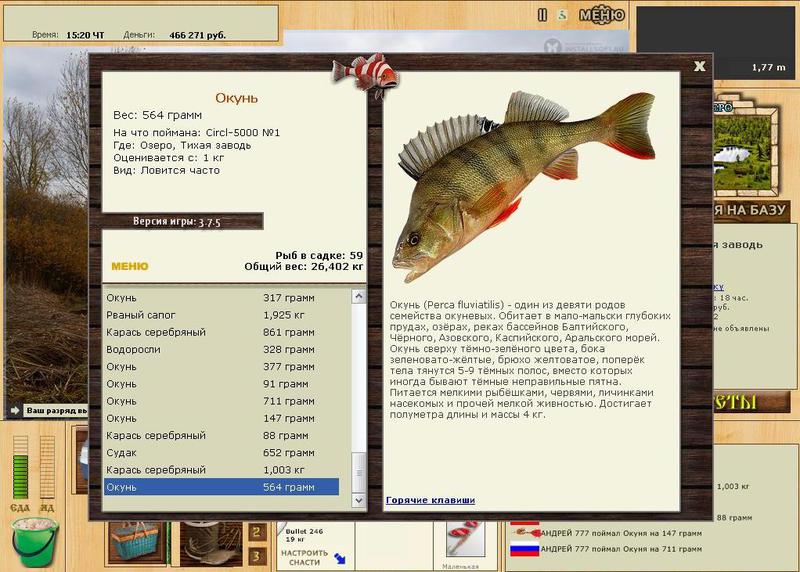Open the top-right МЕНЮ button
This screenshot has width=800, height=572.
[x=602, y=15]
